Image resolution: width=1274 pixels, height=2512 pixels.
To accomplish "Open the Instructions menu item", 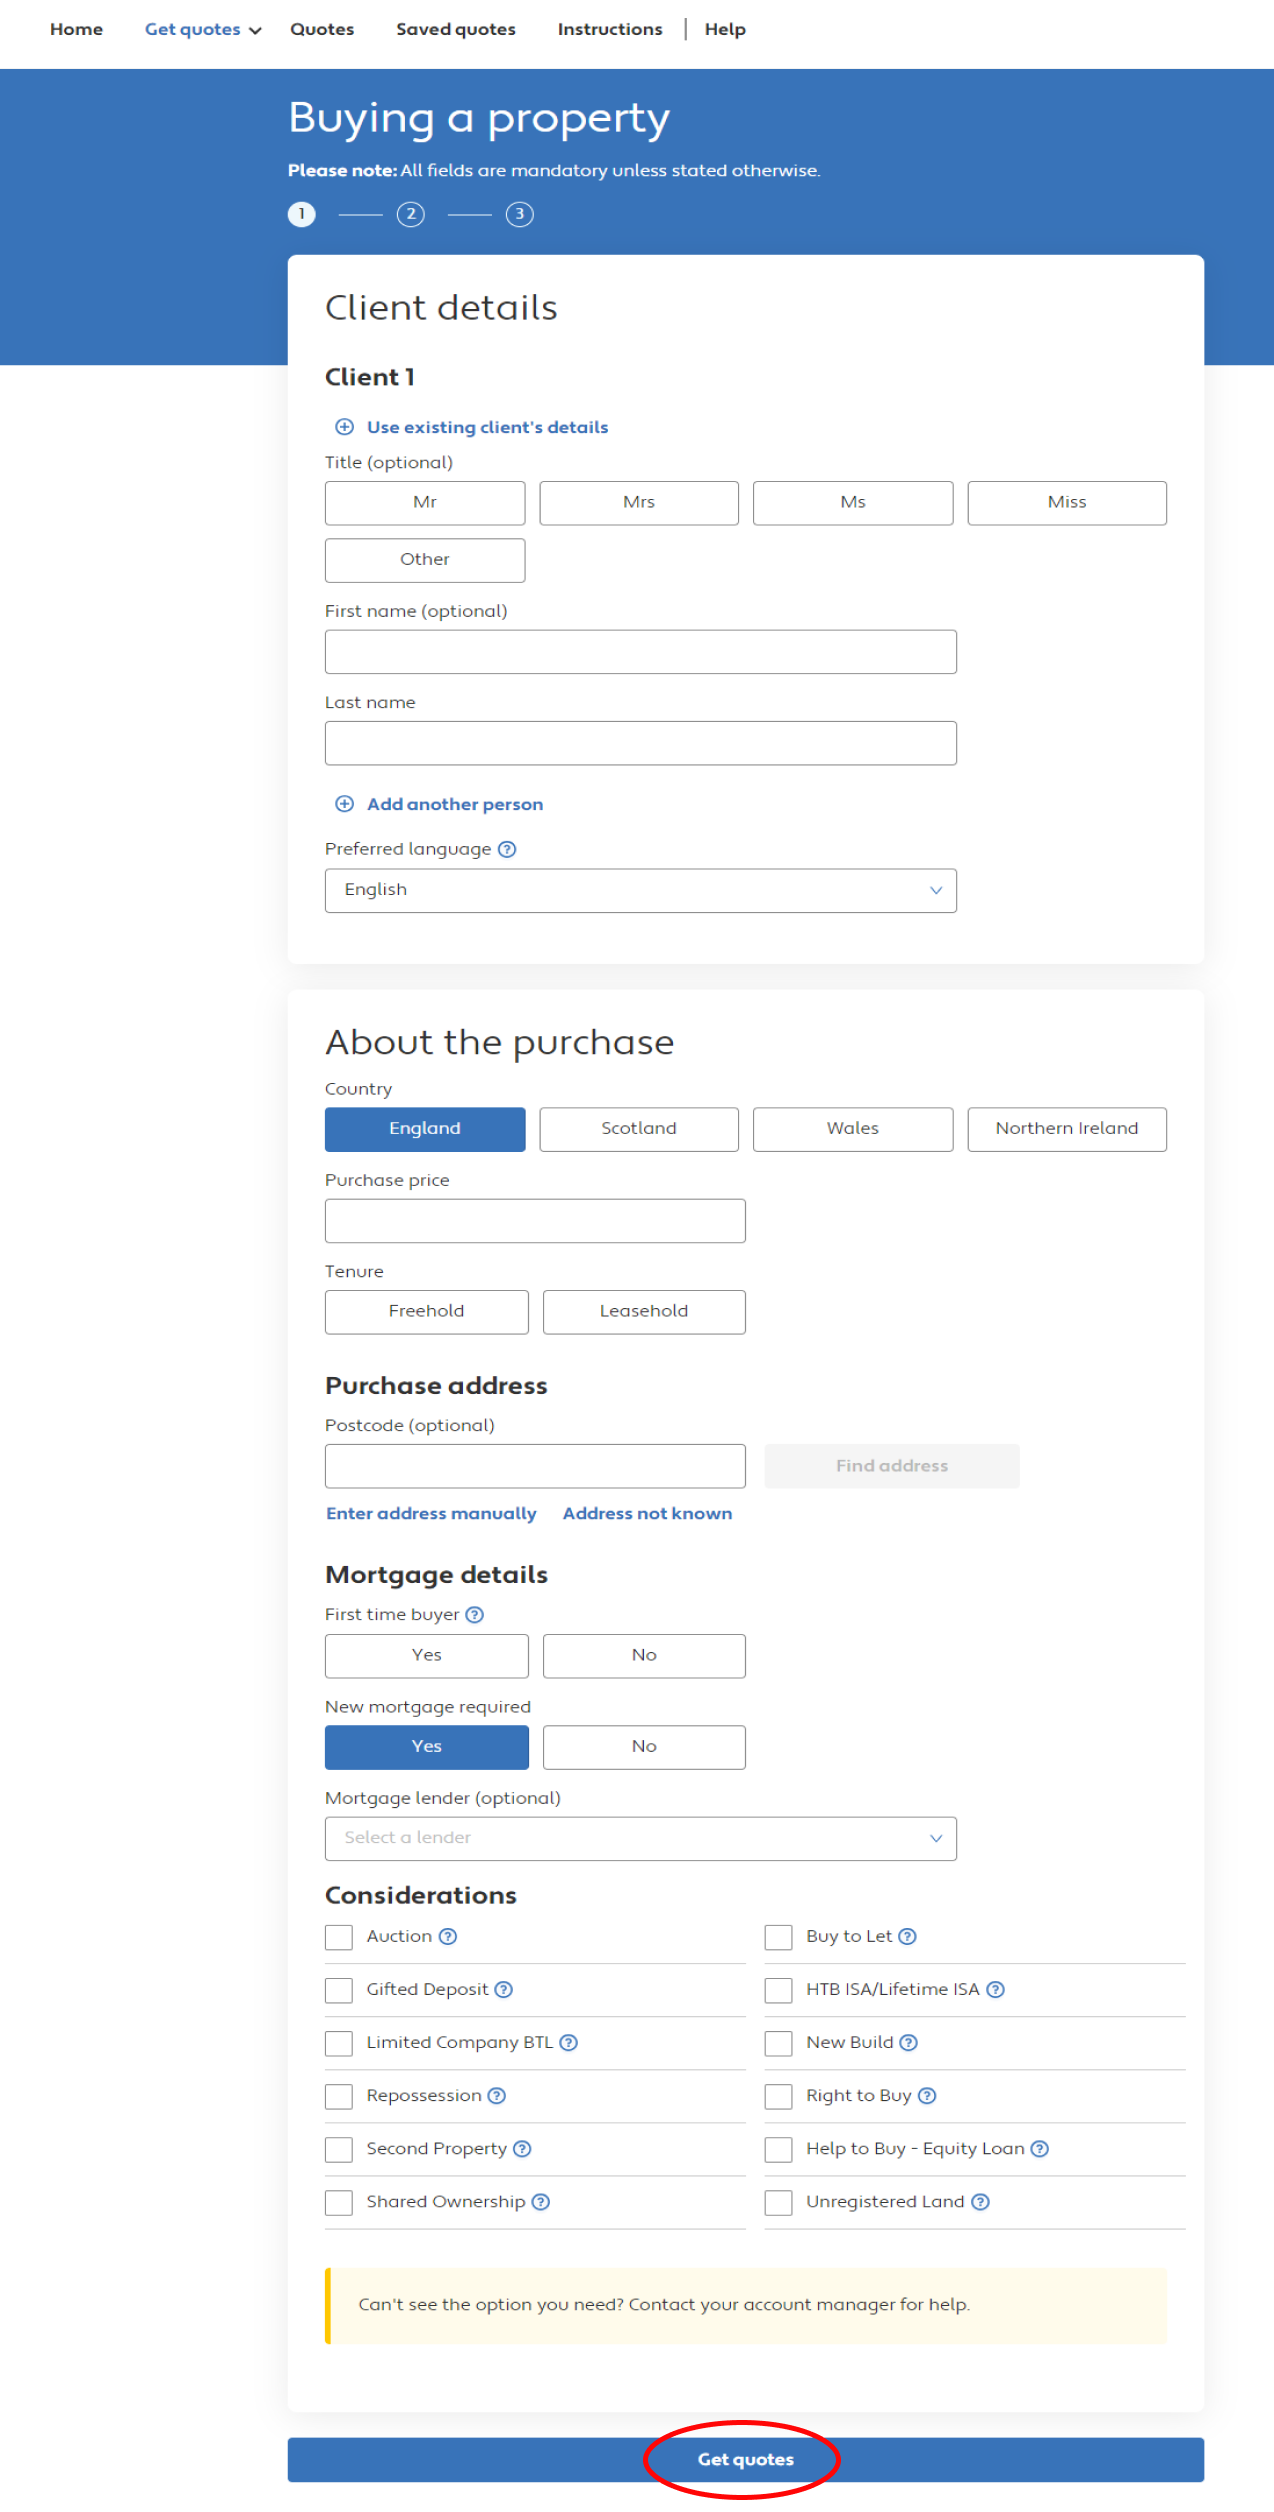I will click(x=609, y=29).
